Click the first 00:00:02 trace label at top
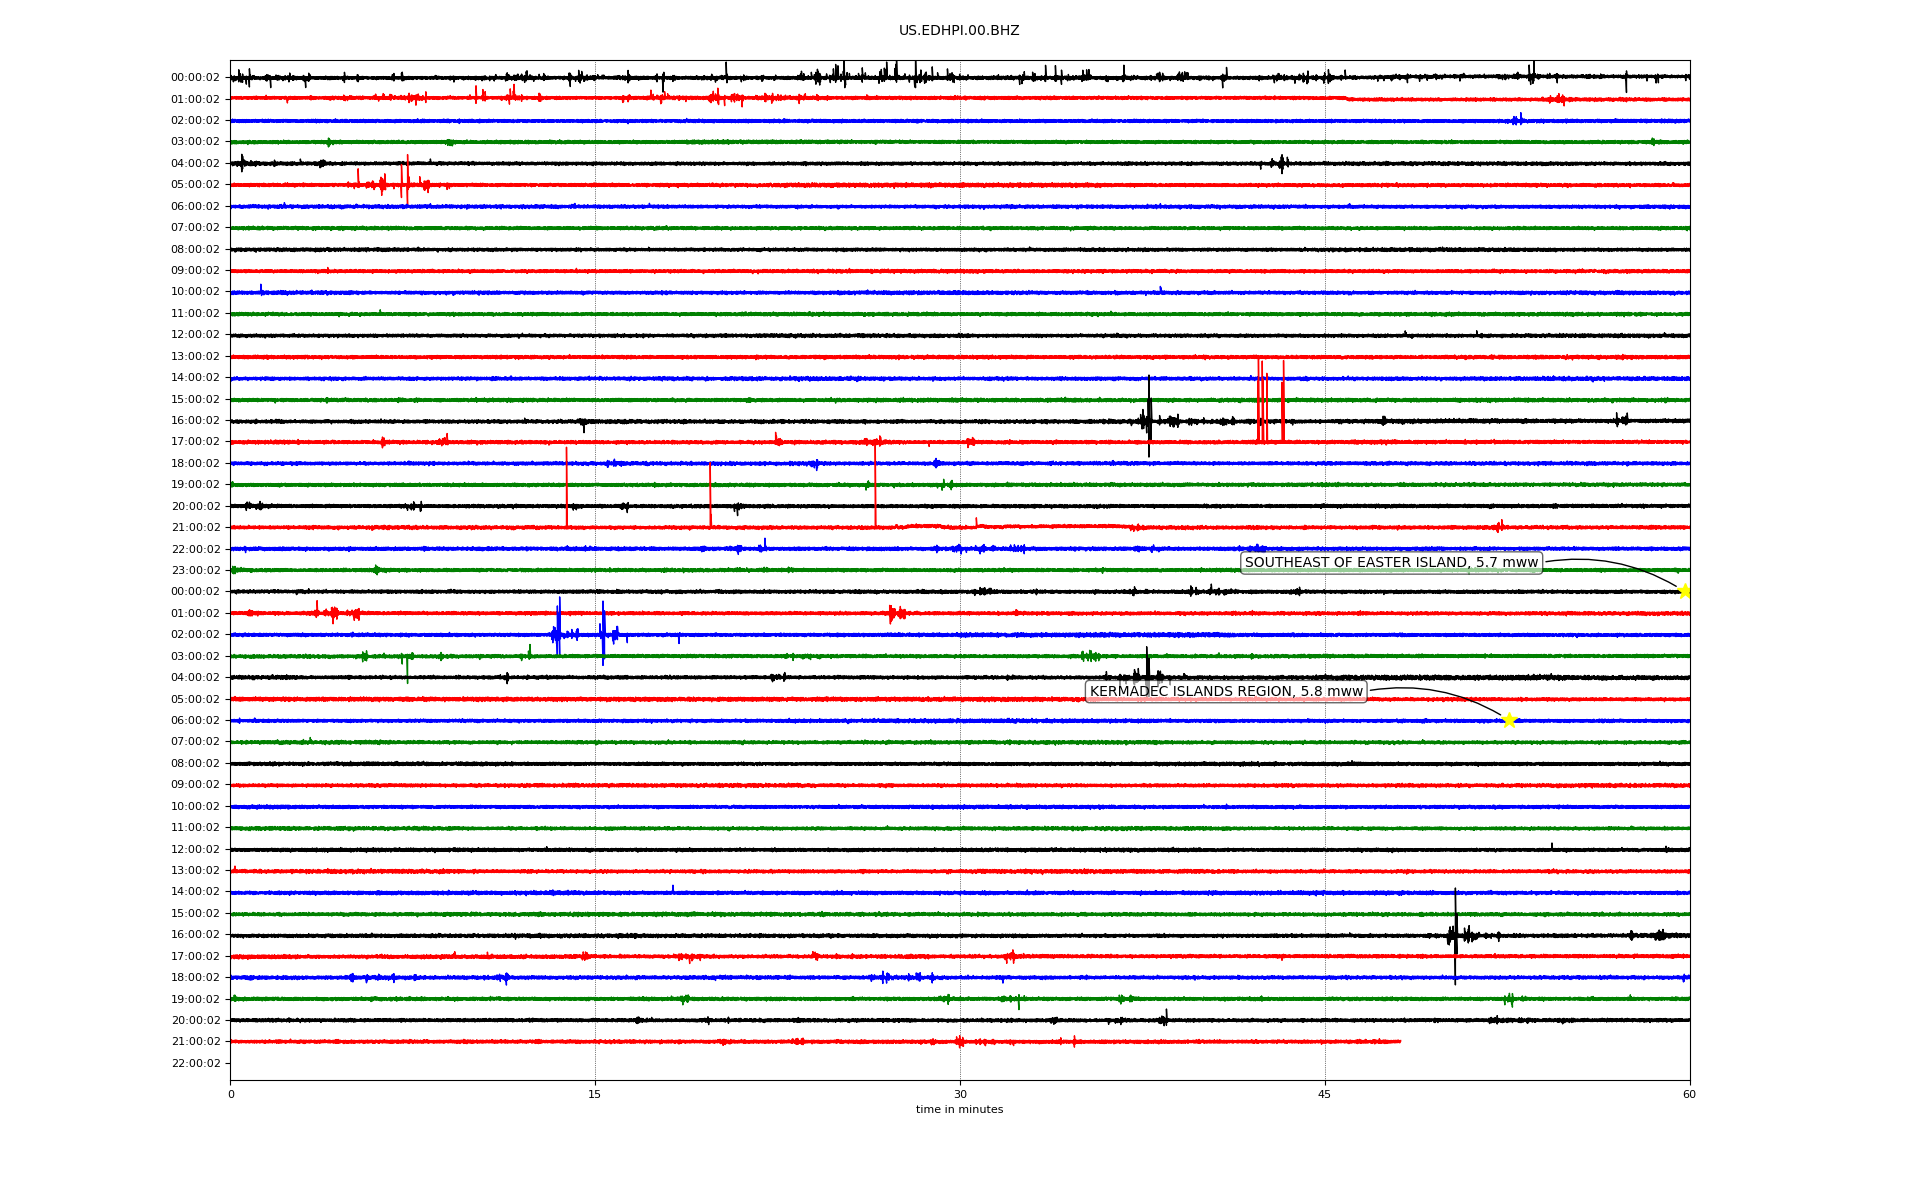The width and height of the screenshot is (1920, 1200). point(195,77)
